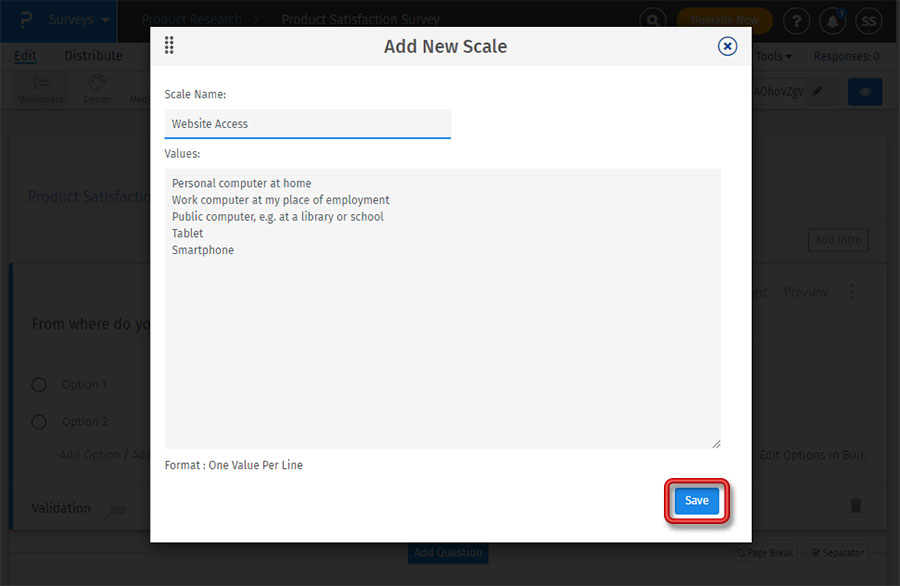Screen dimensions: 900x586
Task: Enable the Validation toggle
Action: [113, 509]
